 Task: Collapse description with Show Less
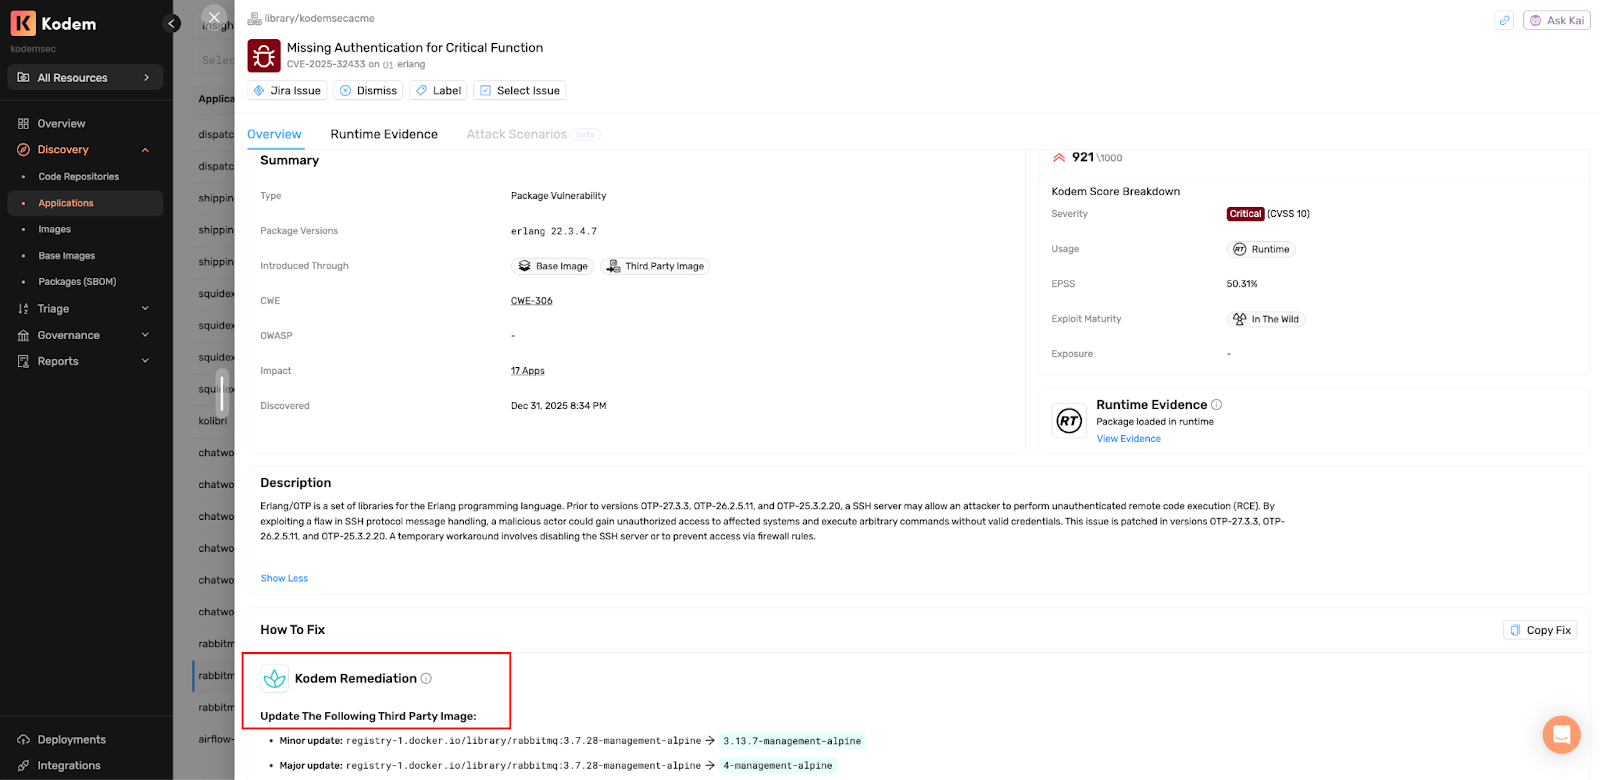click(284, 578)
